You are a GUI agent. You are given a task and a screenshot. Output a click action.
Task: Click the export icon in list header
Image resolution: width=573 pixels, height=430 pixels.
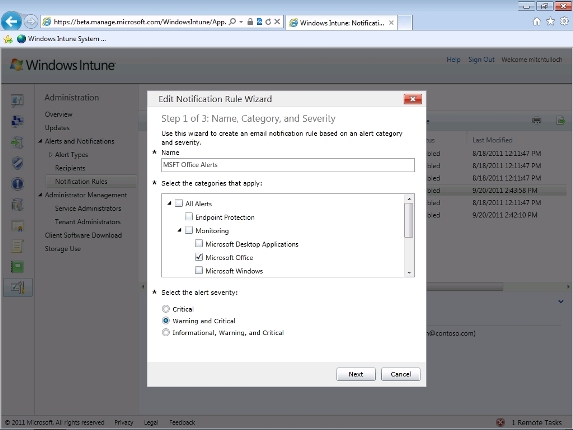pos(560,121)
